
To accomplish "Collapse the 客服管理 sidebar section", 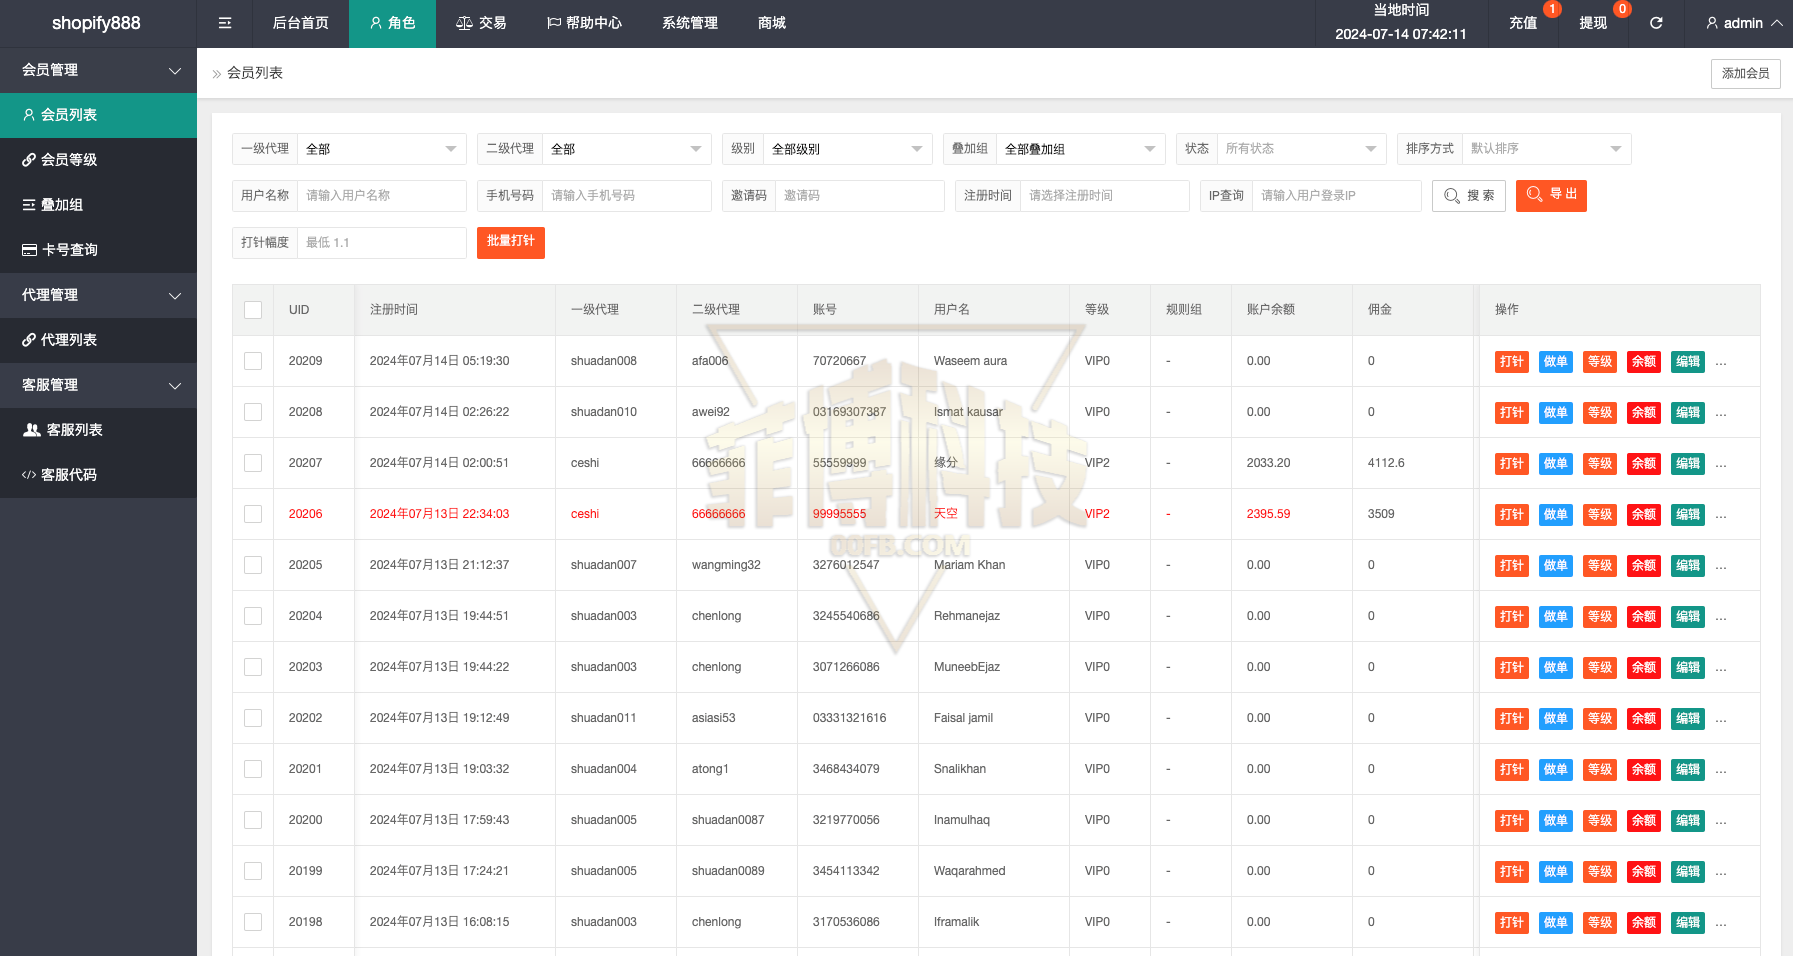I will click(98, 385).
